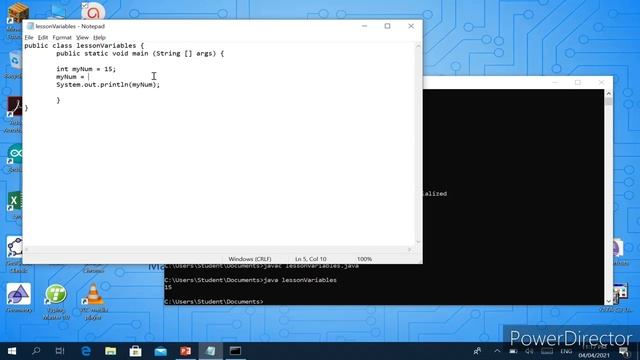
Task: Open the calendar from date 04/04/2021
Action: (x=594, y=356)
